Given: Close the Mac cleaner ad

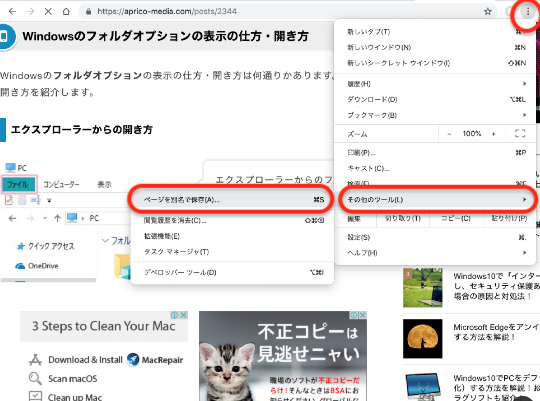Looking at the screenshot, I should click(x=184, y=315).
